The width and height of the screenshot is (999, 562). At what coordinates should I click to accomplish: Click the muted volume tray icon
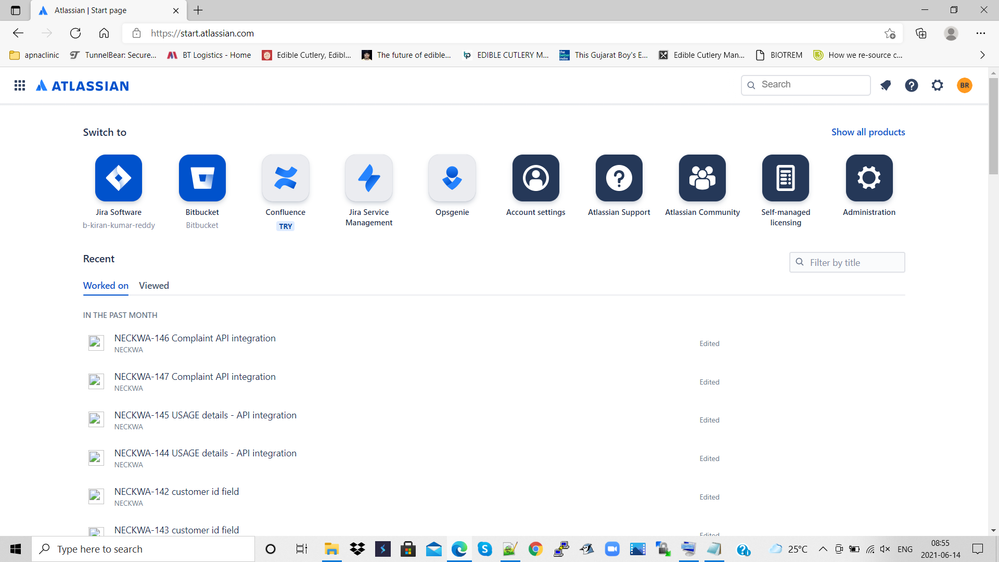click(885, 549)
